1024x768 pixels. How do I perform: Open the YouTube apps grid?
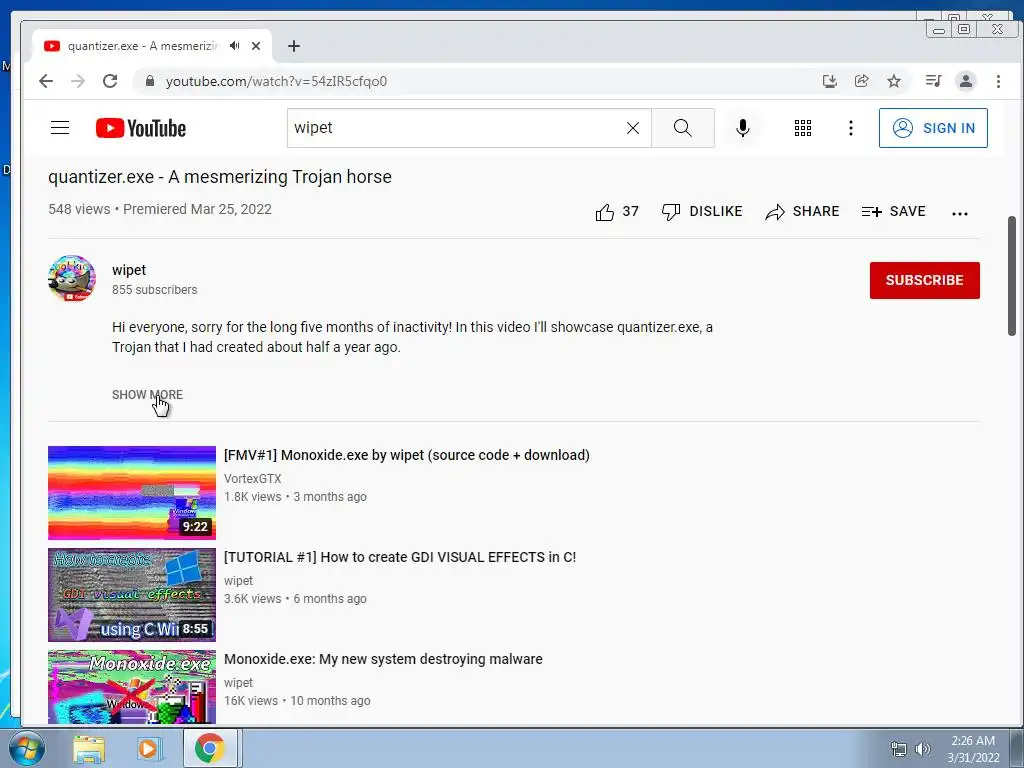(803, 128)
